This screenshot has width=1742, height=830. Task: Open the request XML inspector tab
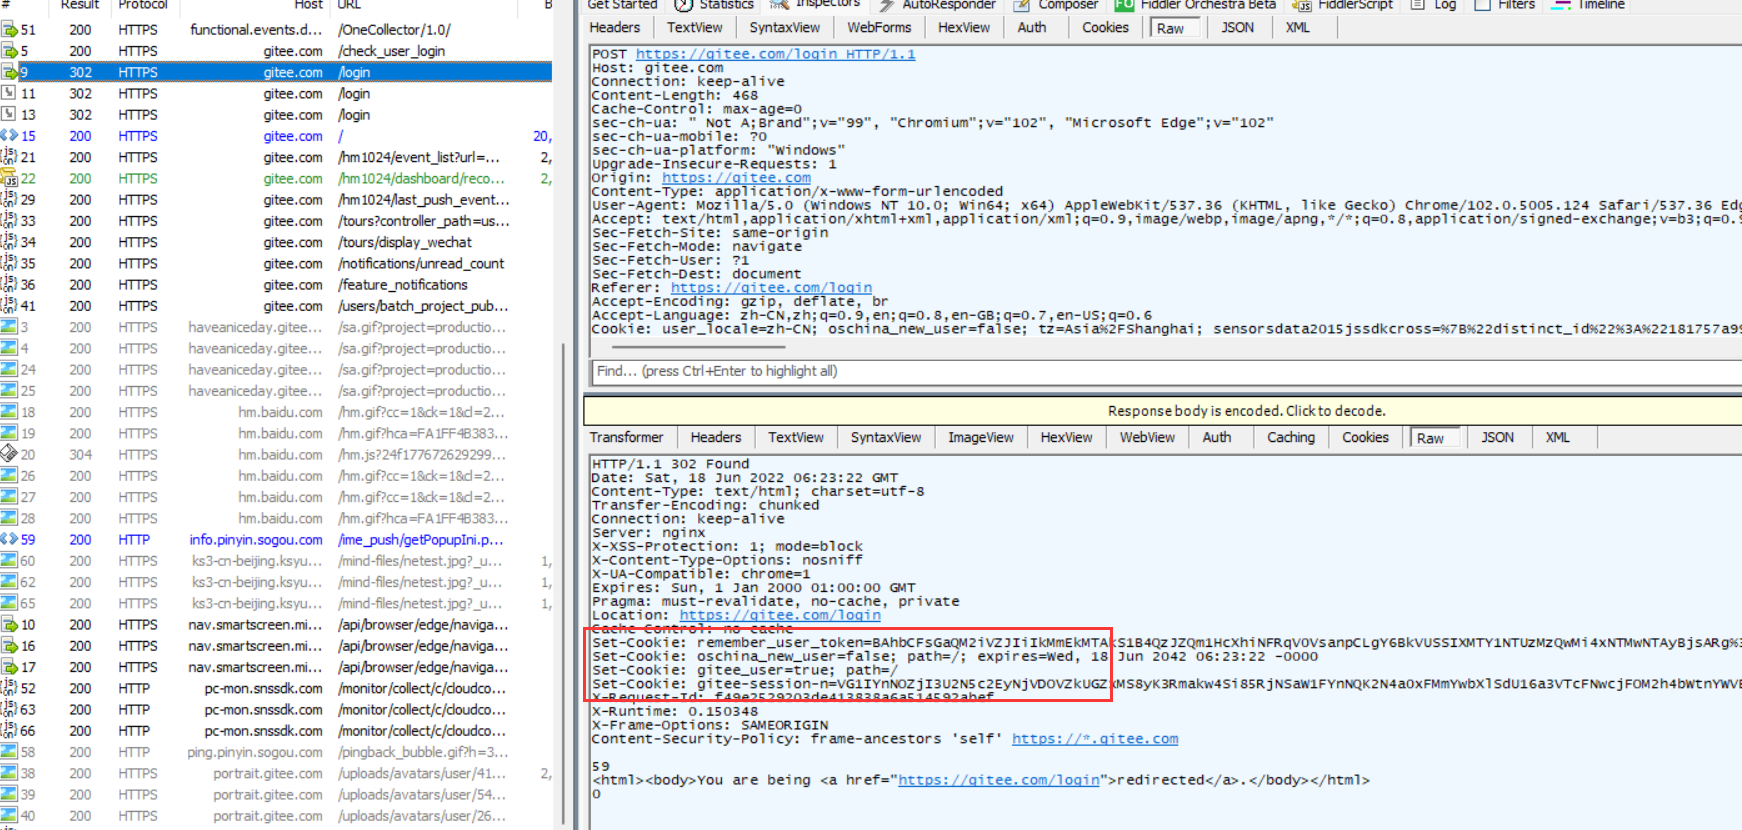[1297, 28]
